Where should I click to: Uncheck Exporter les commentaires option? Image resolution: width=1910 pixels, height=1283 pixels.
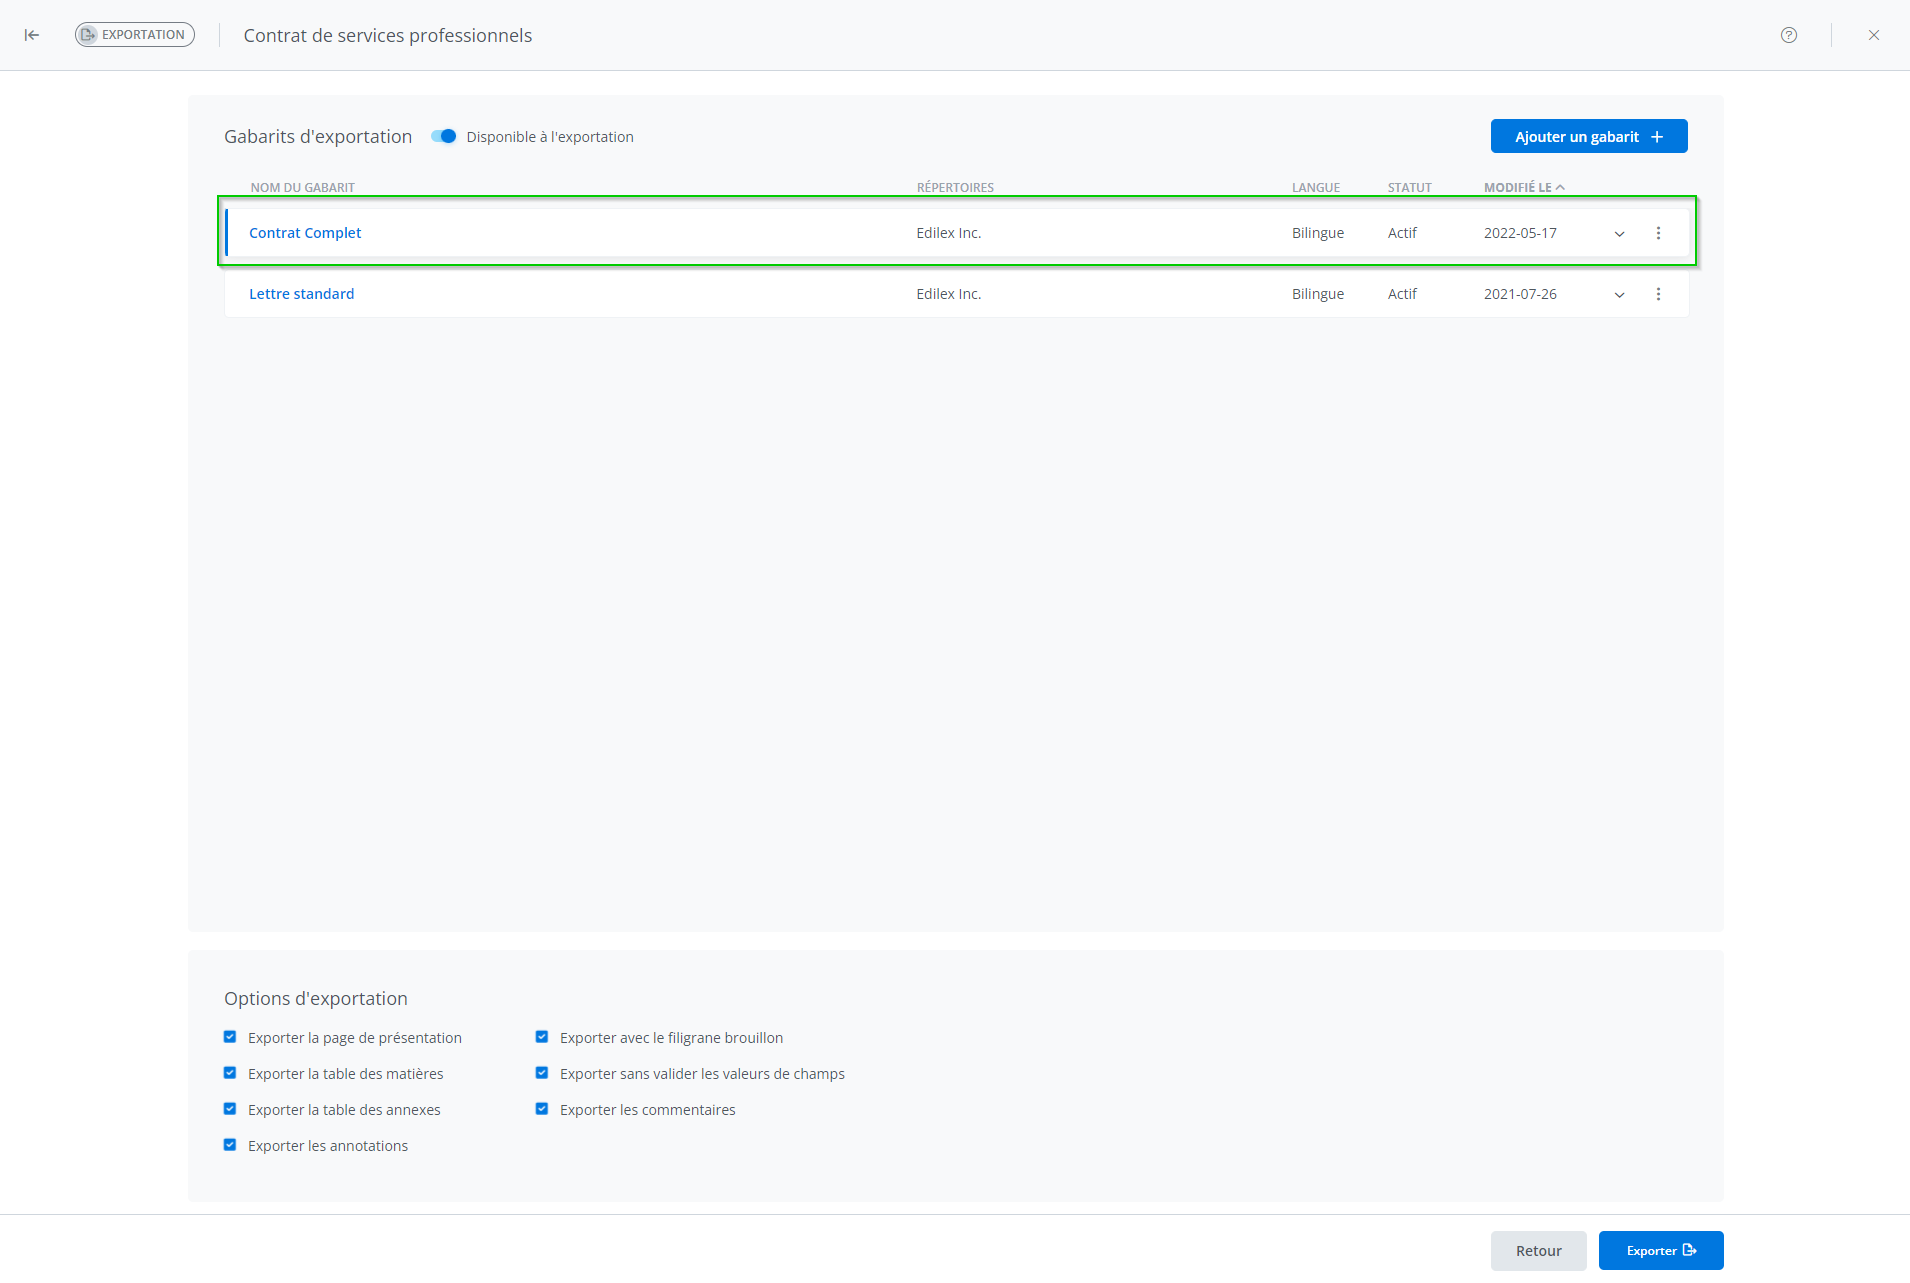tap(542, 1109)
